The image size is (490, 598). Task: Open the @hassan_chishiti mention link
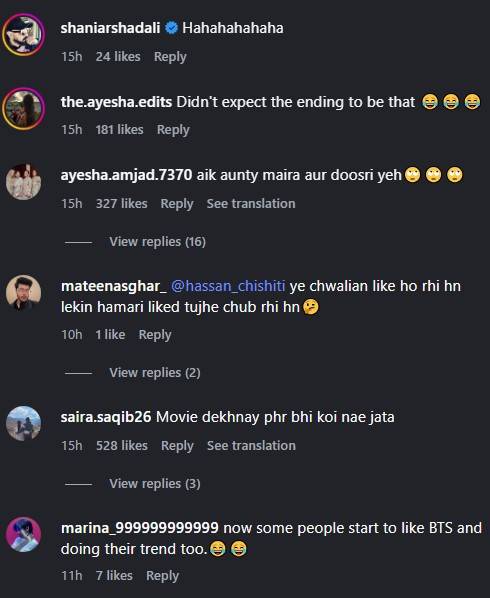(x=228, y=286)
